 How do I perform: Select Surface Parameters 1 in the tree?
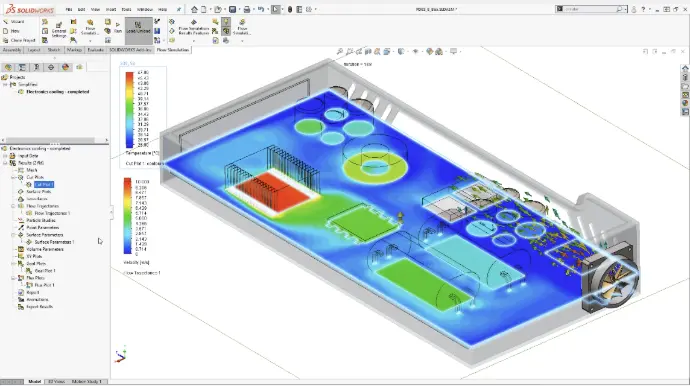(54, 242)
